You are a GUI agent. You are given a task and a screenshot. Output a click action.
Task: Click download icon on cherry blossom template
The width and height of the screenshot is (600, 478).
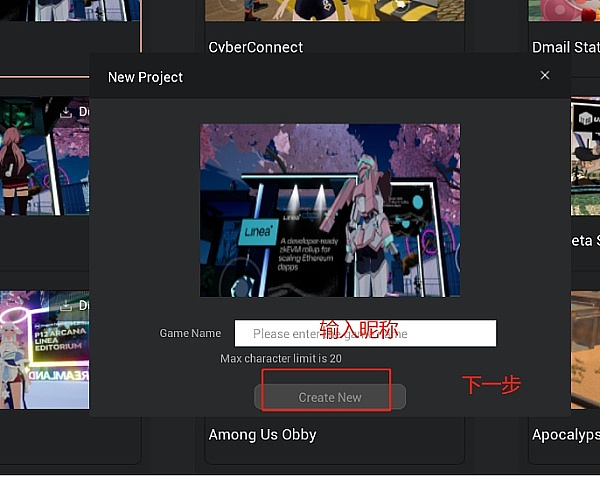(66, 112)
